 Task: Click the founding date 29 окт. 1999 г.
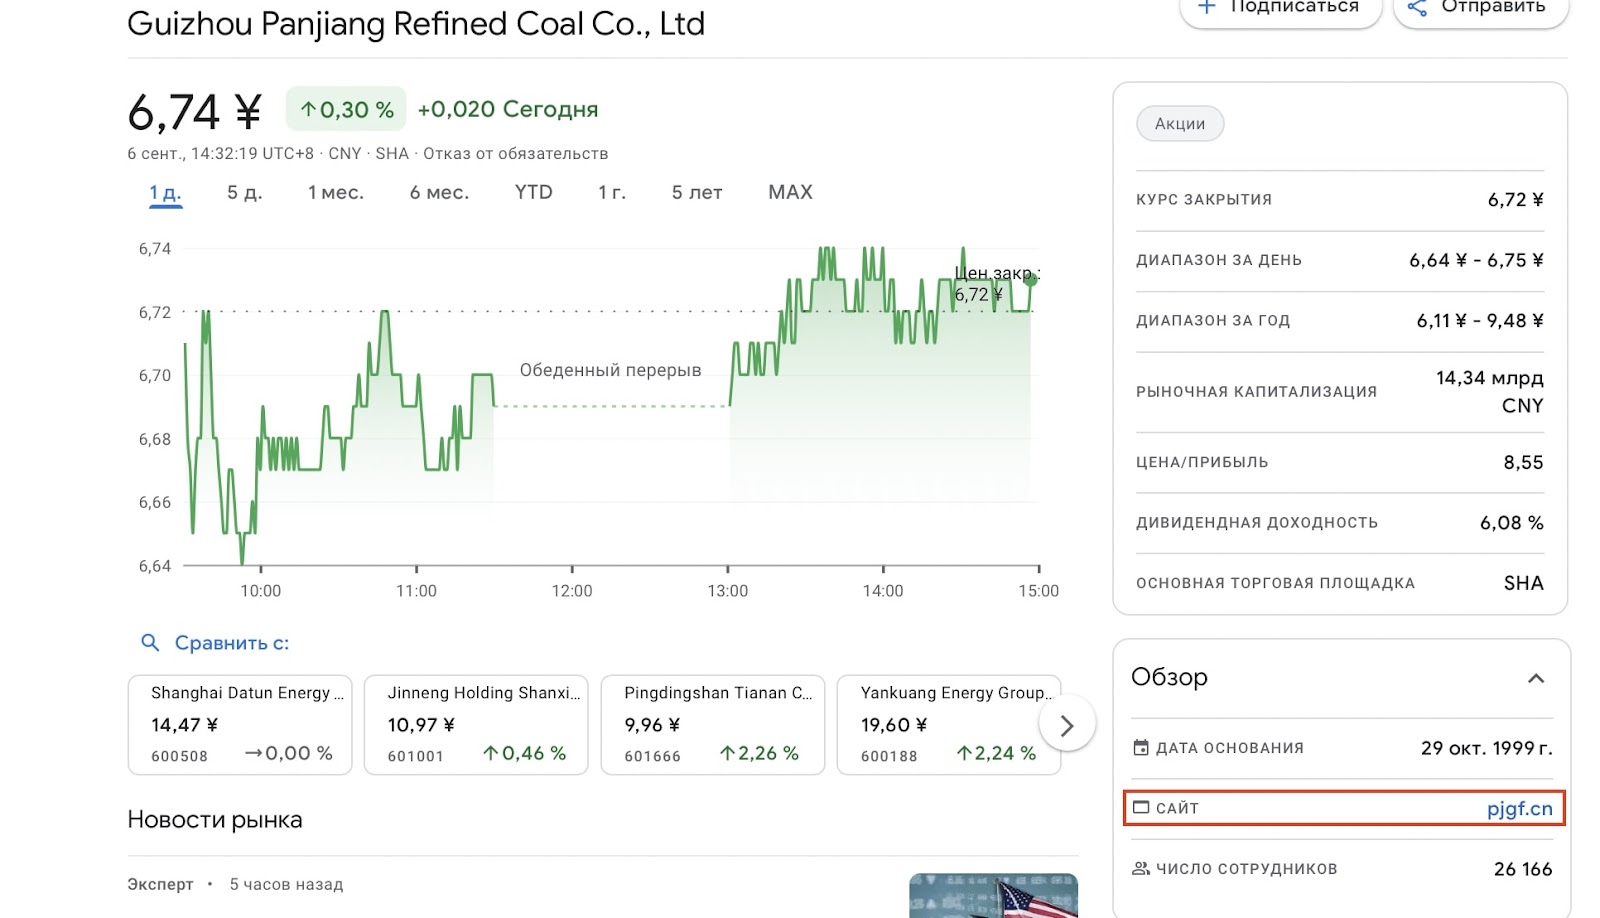[1486, 748]
